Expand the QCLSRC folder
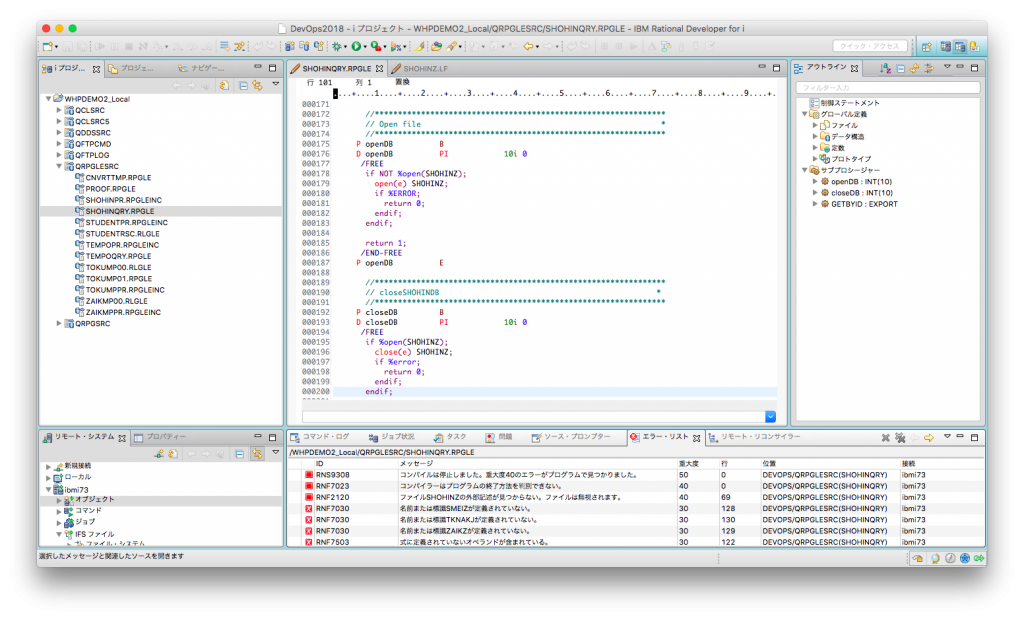This screenshot has width=1024, height=620. pos(59,110)
